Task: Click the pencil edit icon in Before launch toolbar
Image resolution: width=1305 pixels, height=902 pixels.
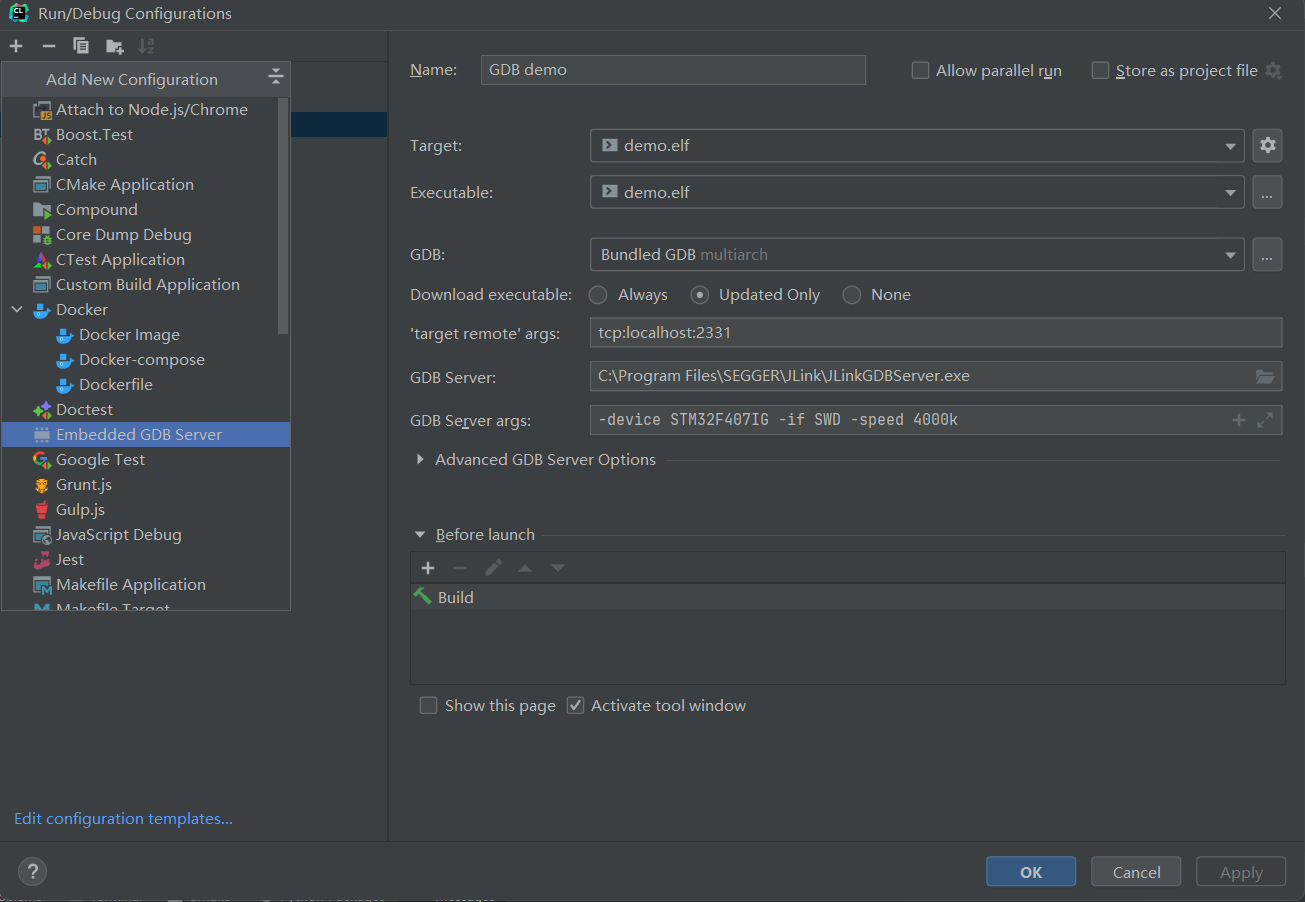Action: 493,567
